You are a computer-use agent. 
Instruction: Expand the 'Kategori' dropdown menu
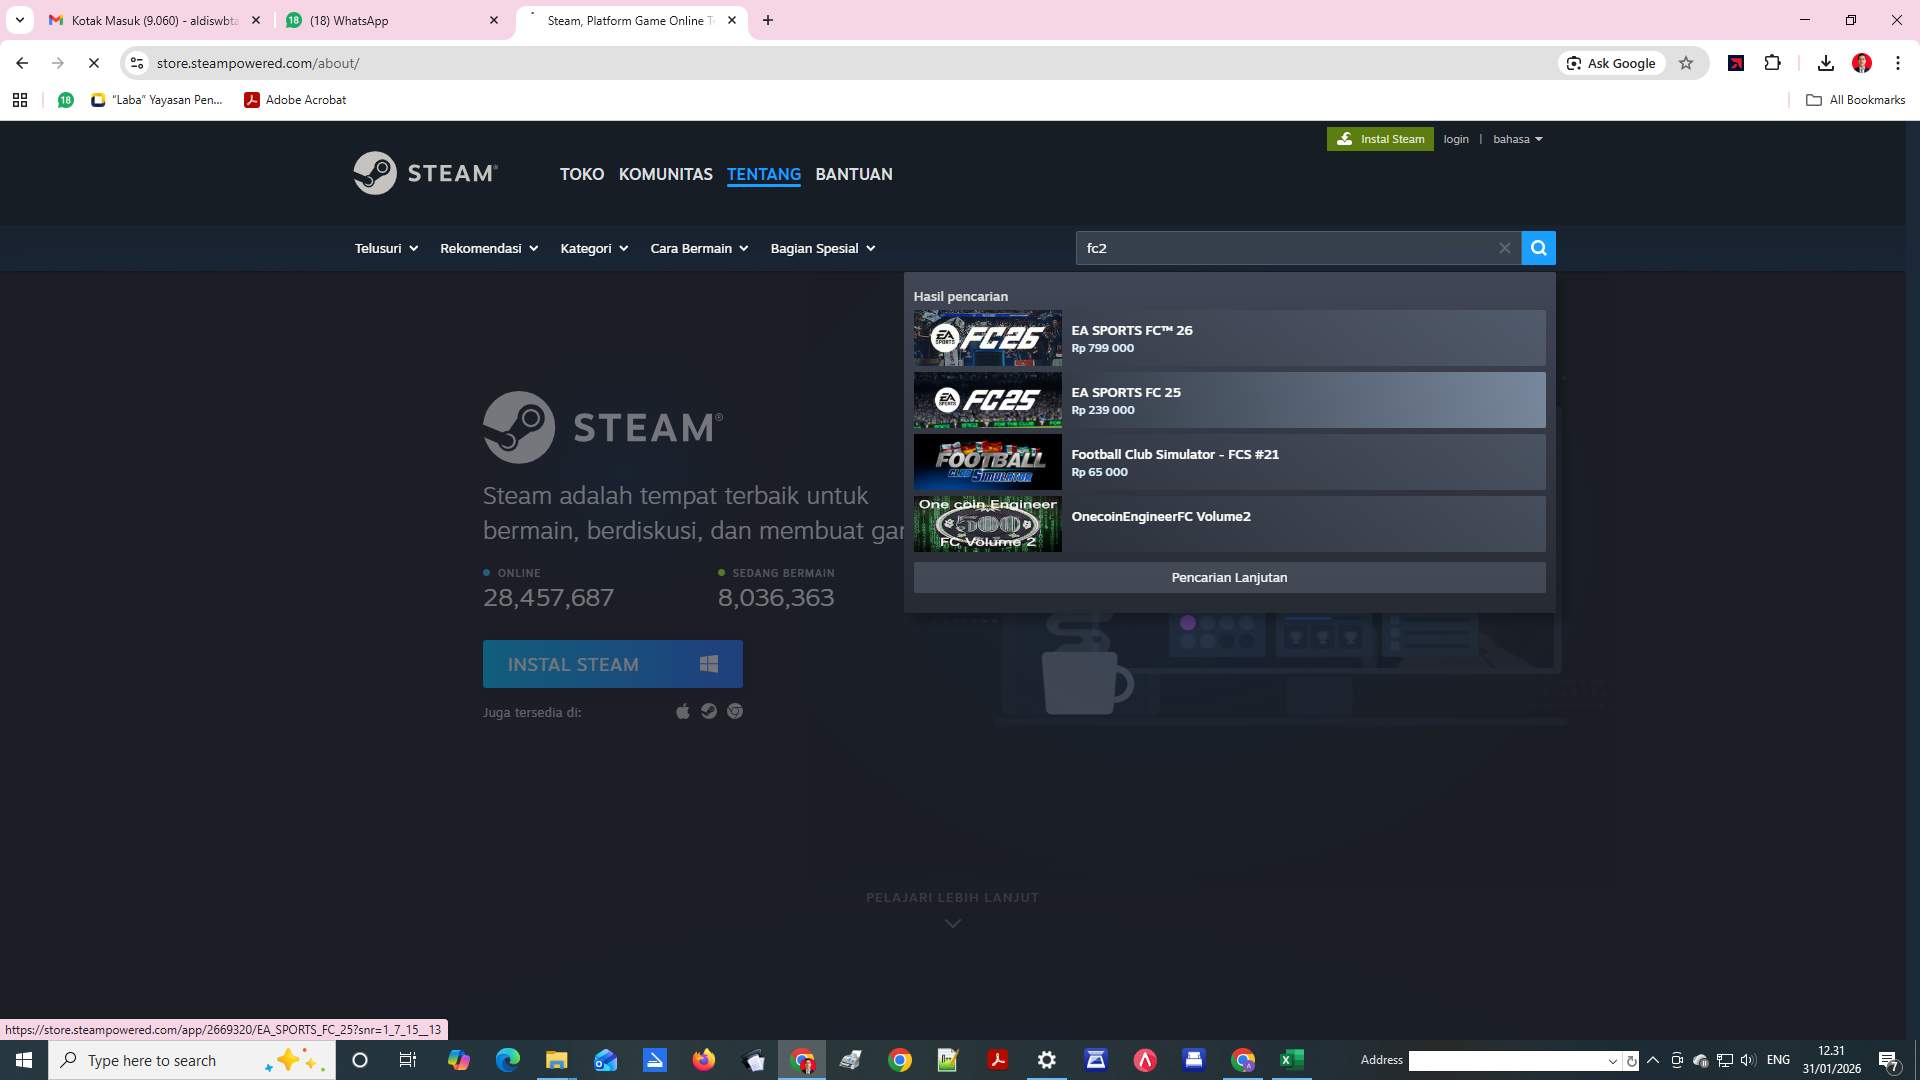tap(593, 248)
